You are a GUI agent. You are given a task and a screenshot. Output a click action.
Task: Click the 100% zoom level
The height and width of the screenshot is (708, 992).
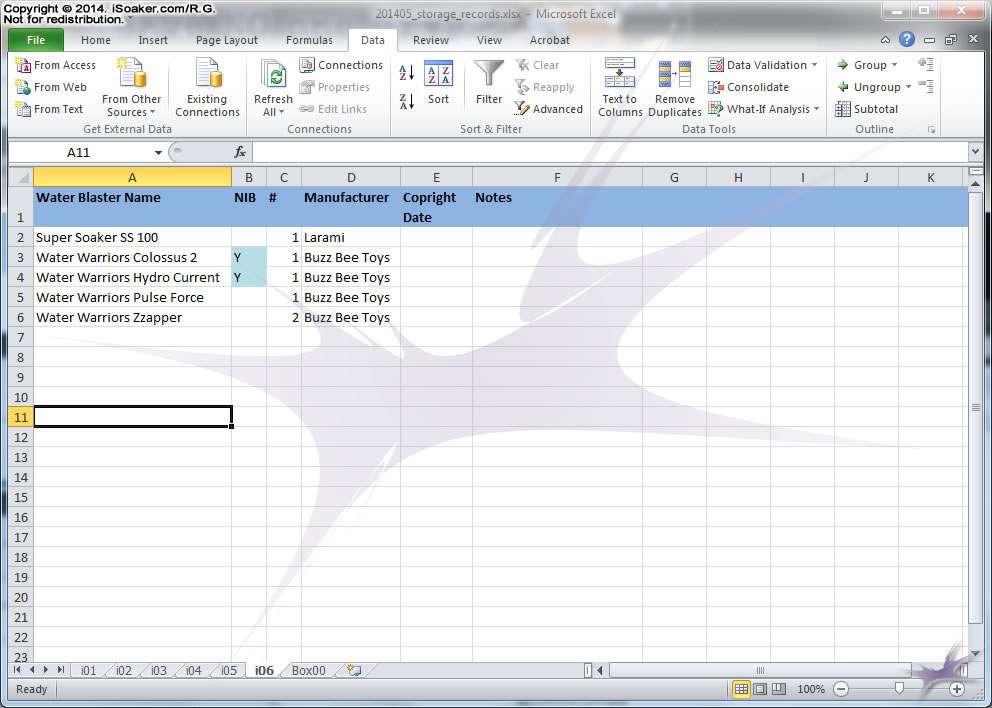point(810,690)
